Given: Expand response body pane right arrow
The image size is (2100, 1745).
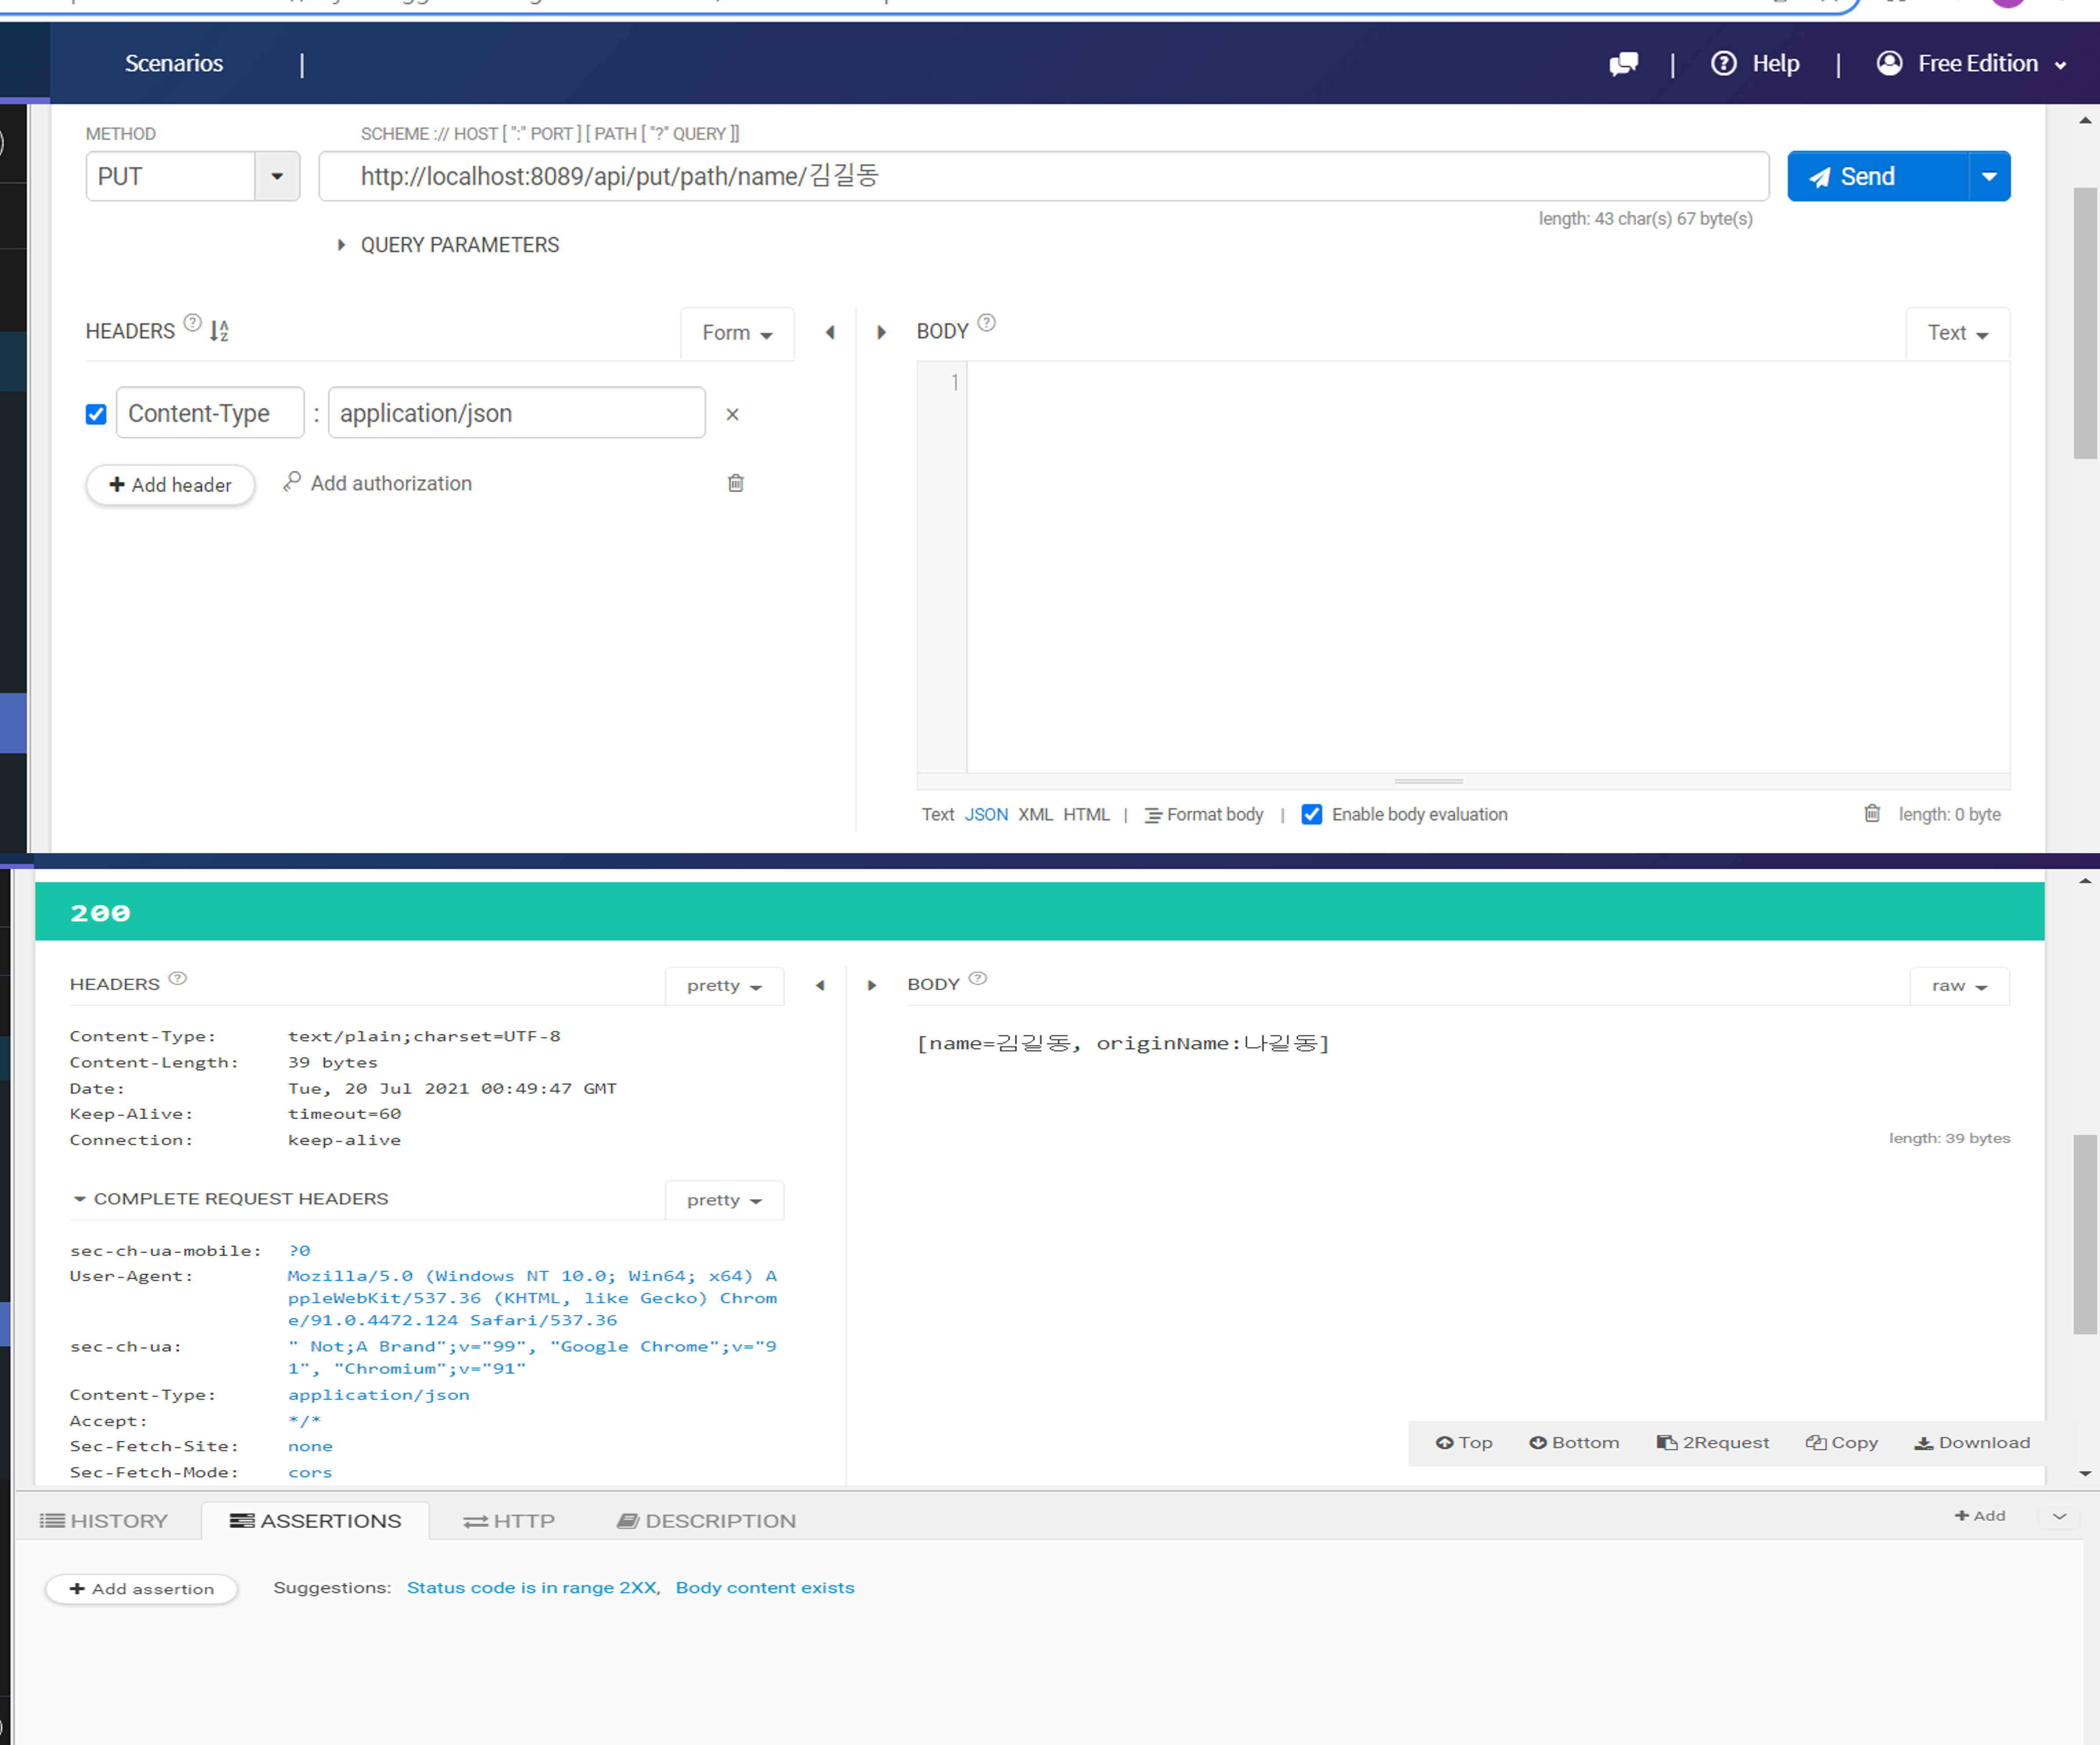Looking at the screenshot, I should click(x=872, y=986).
